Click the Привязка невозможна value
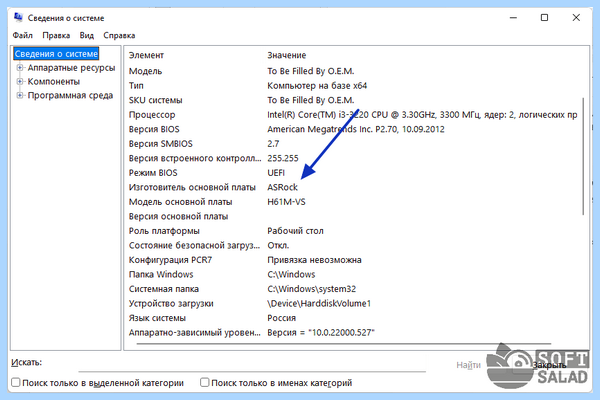Viewport: 600px width, 400px height. [x=314, y=260]
